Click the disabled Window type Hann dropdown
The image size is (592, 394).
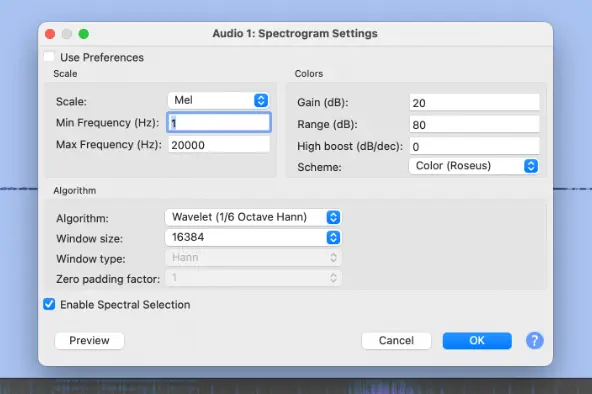253,258
